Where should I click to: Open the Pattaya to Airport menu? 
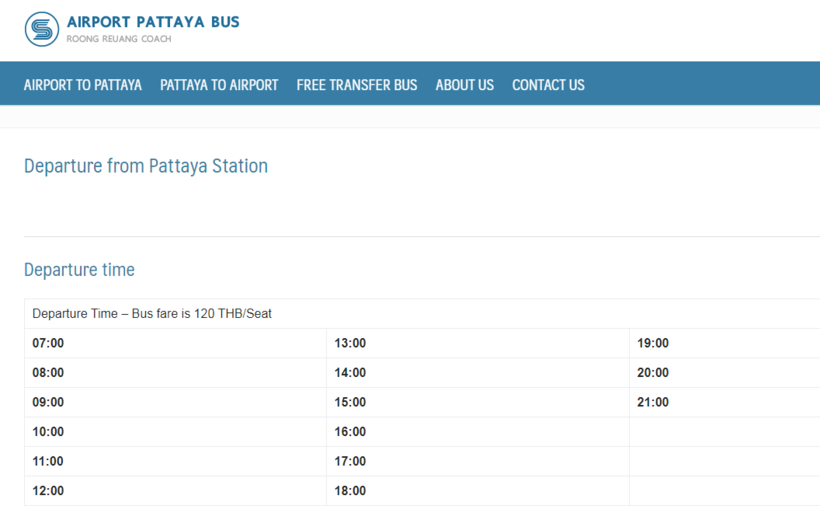219,85
